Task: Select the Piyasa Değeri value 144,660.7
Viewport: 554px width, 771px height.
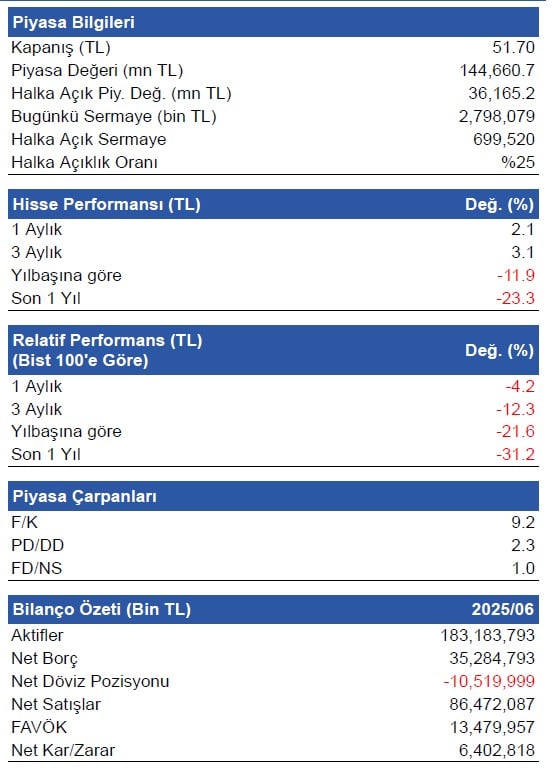Action: tap(497, 70)
